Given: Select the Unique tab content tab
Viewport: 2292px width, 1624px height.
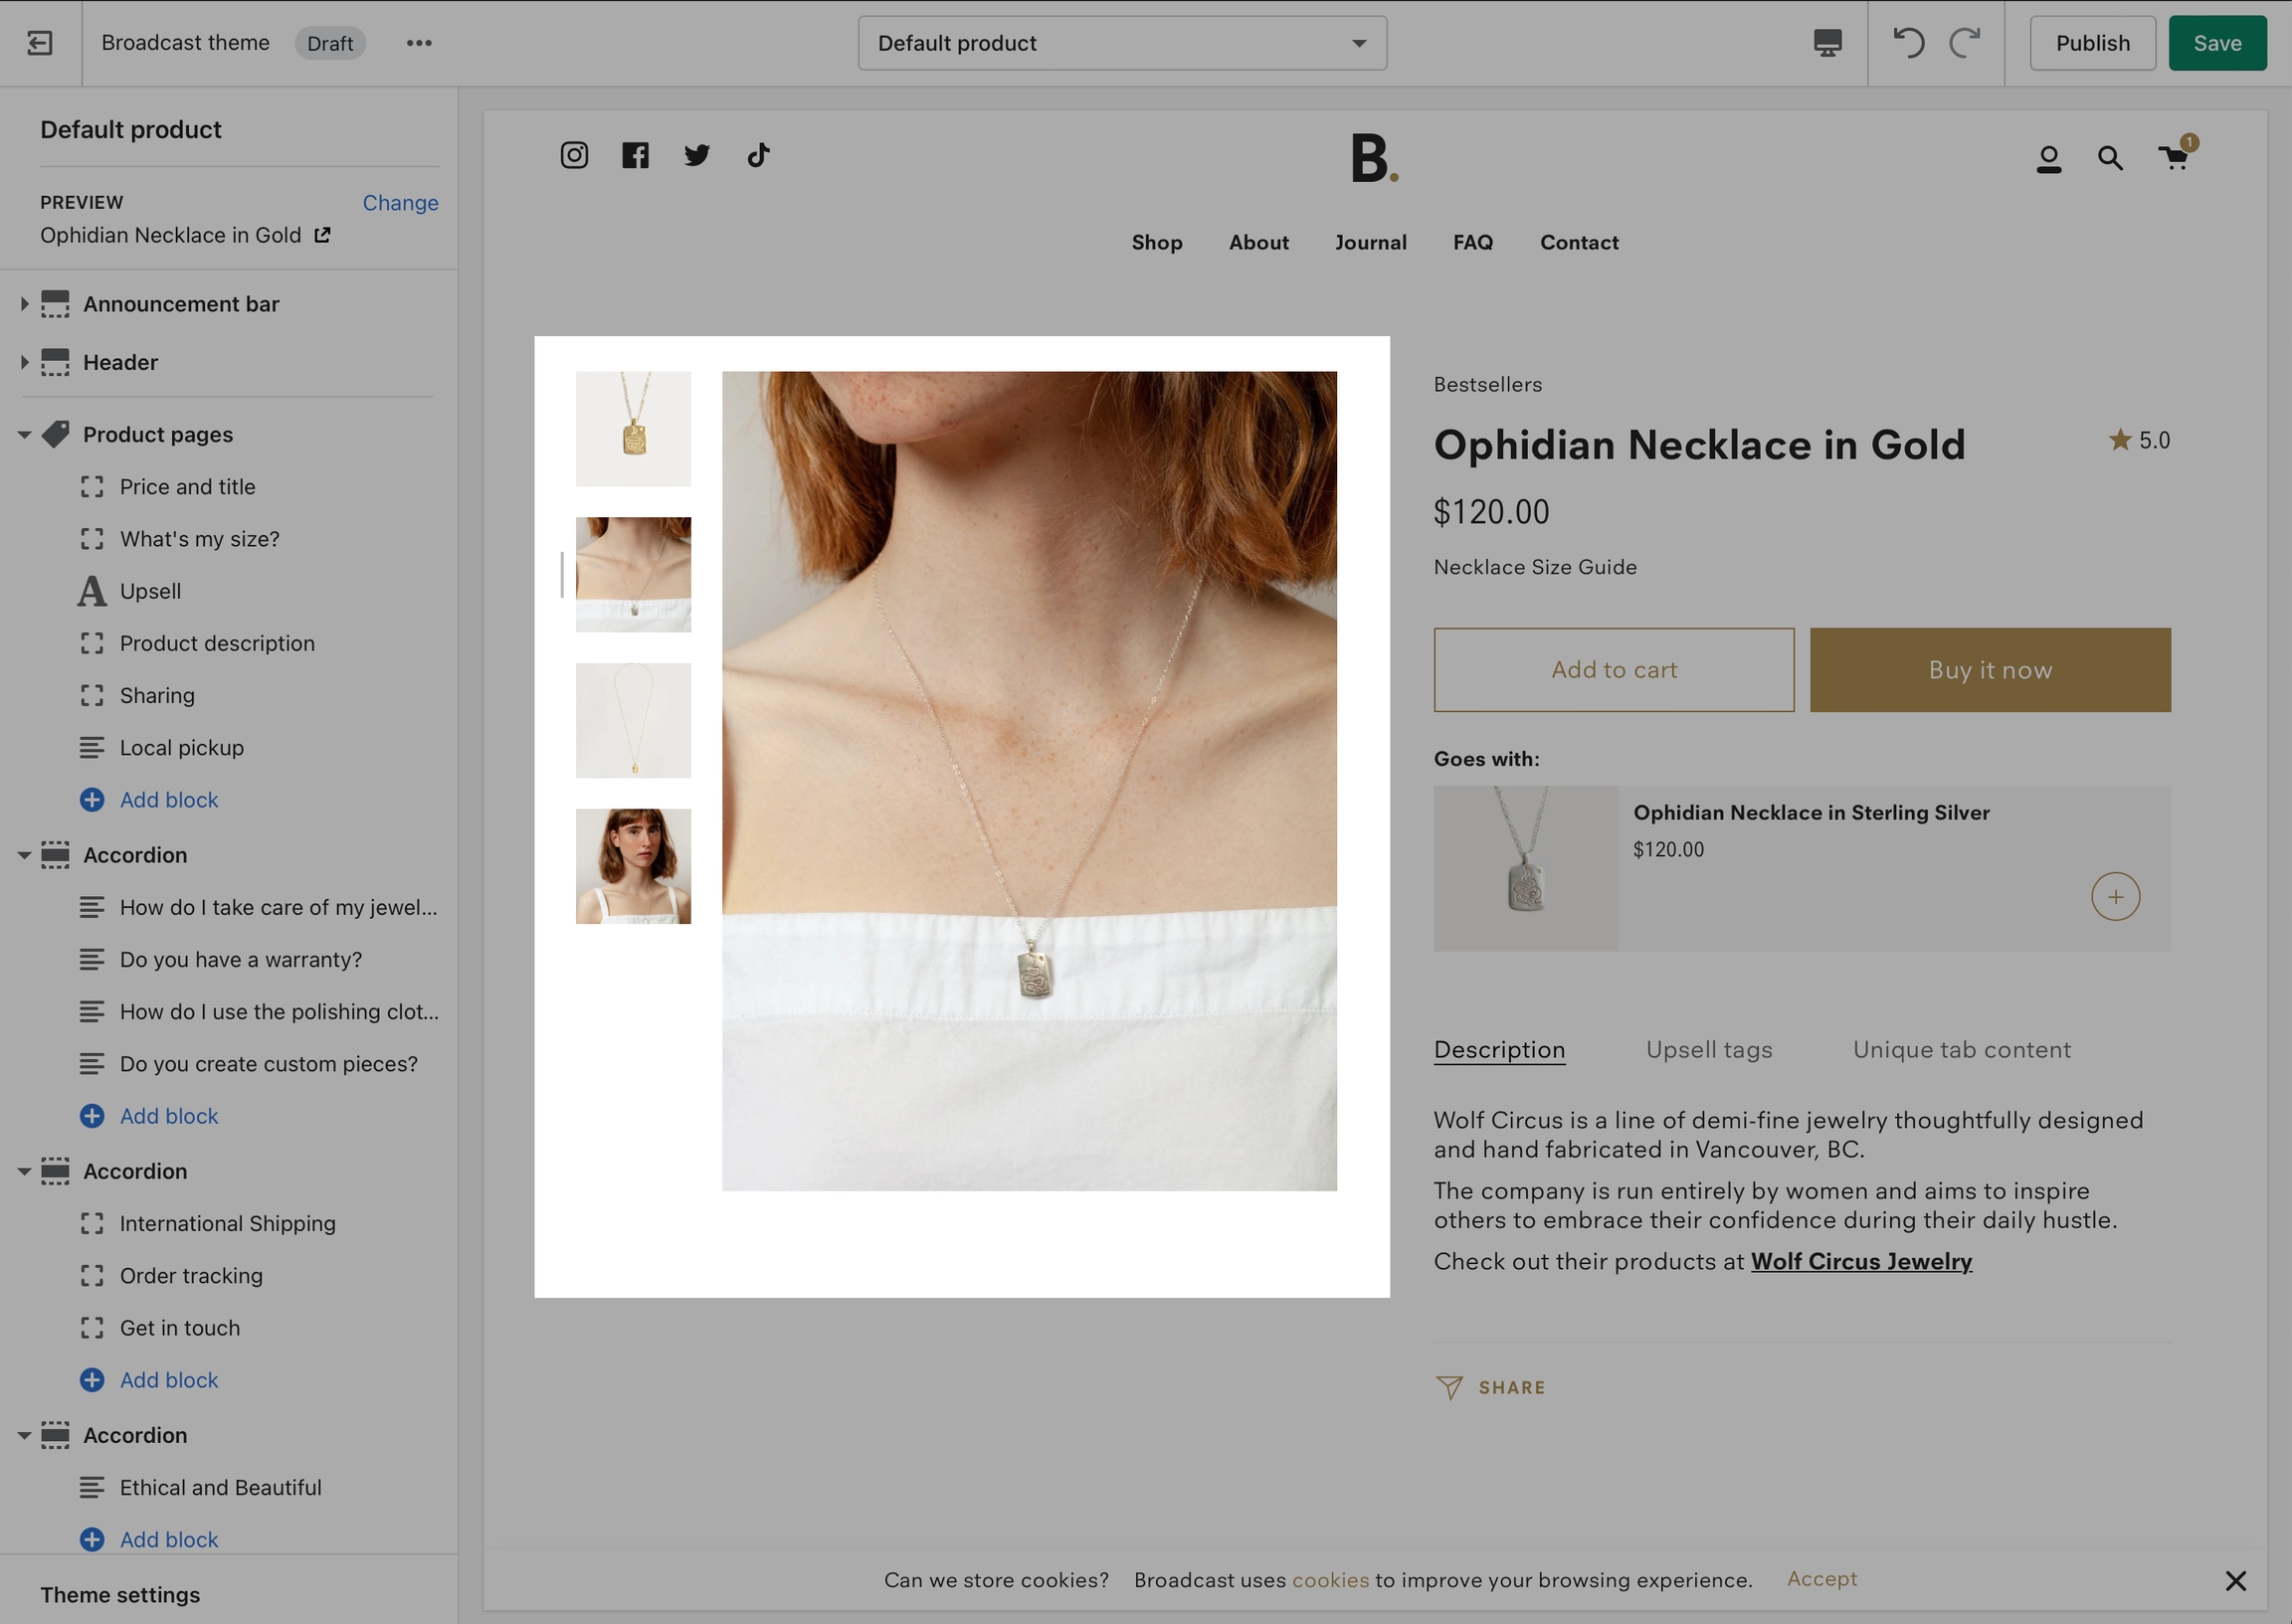Looking at the screenshot, I should click(1961, 1050).
